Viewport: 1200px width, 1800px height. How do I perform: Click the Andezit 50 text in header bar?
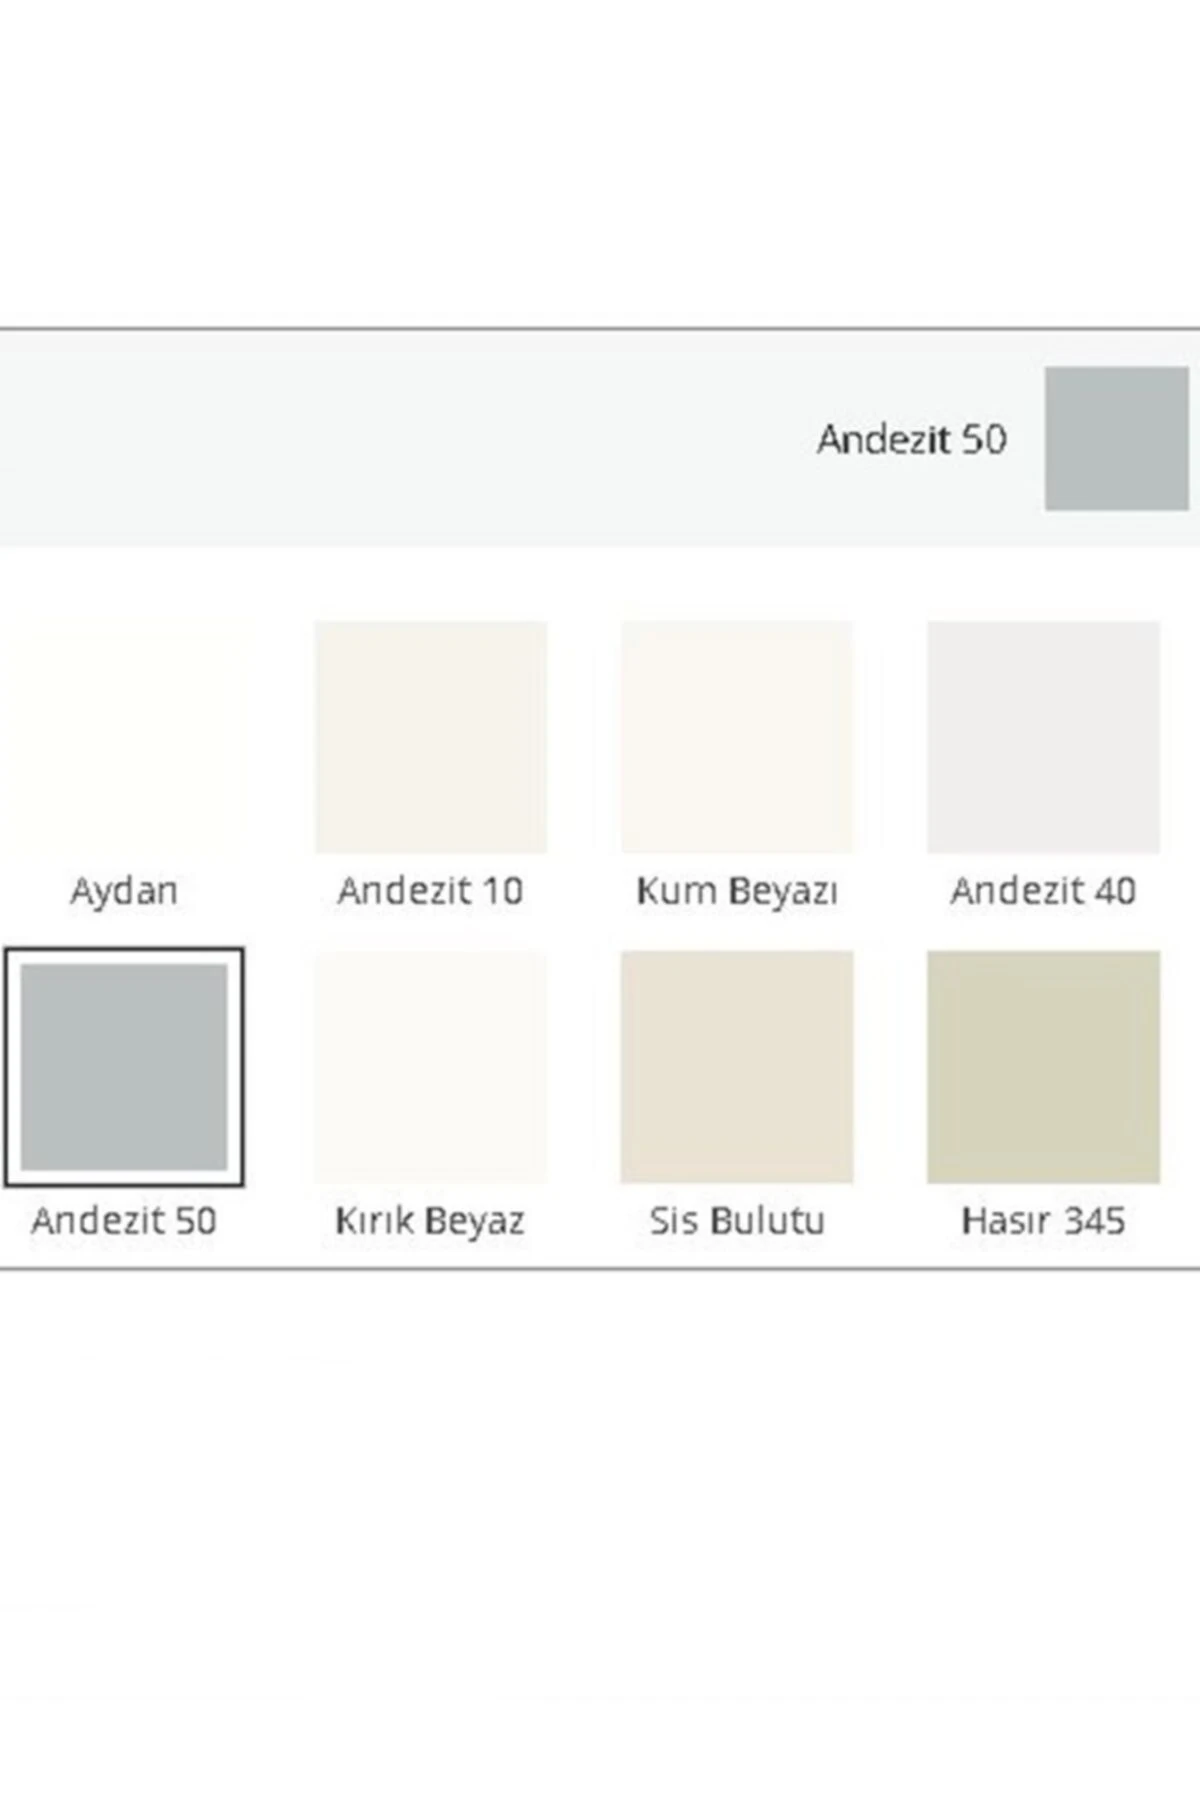[x=911, y=439]
